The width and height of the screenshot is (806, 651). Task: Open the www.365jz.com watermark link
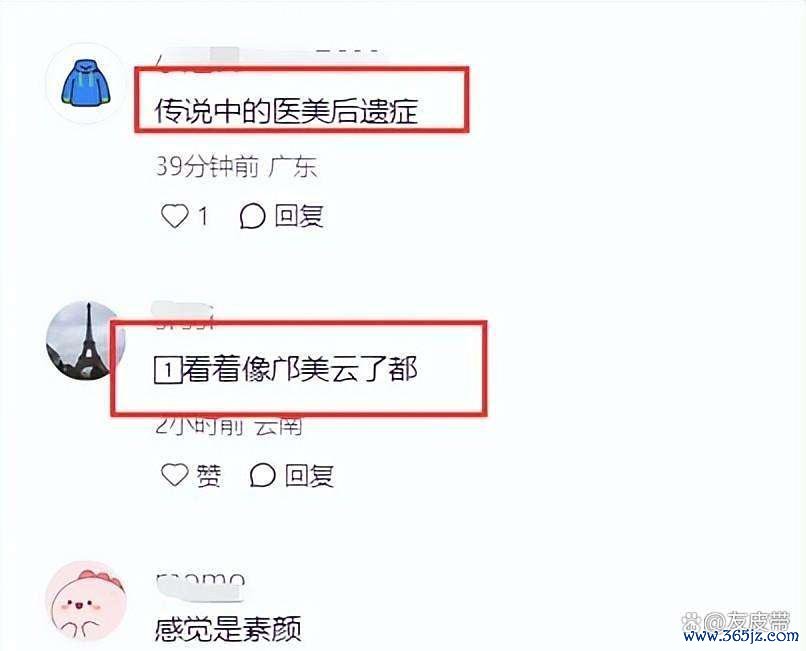(741, 637)
